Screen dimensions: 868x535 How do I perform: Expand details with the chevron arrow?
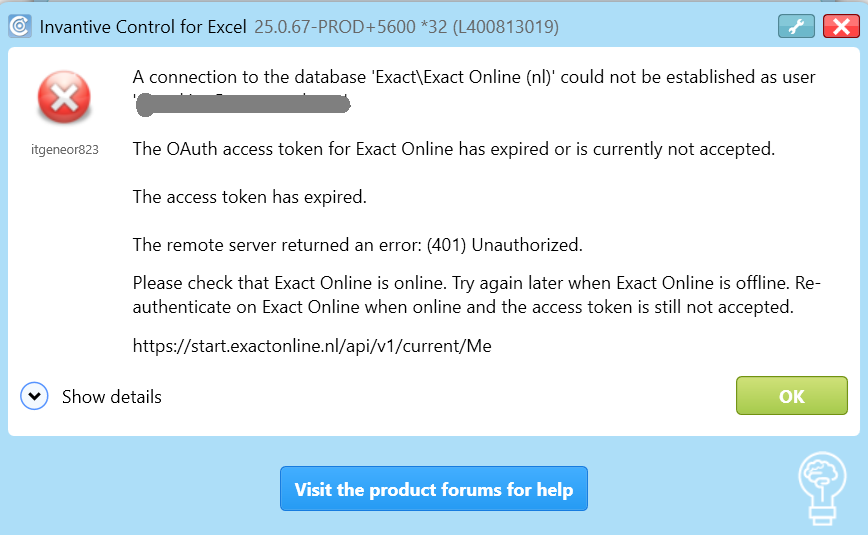(x=35, y=397)
